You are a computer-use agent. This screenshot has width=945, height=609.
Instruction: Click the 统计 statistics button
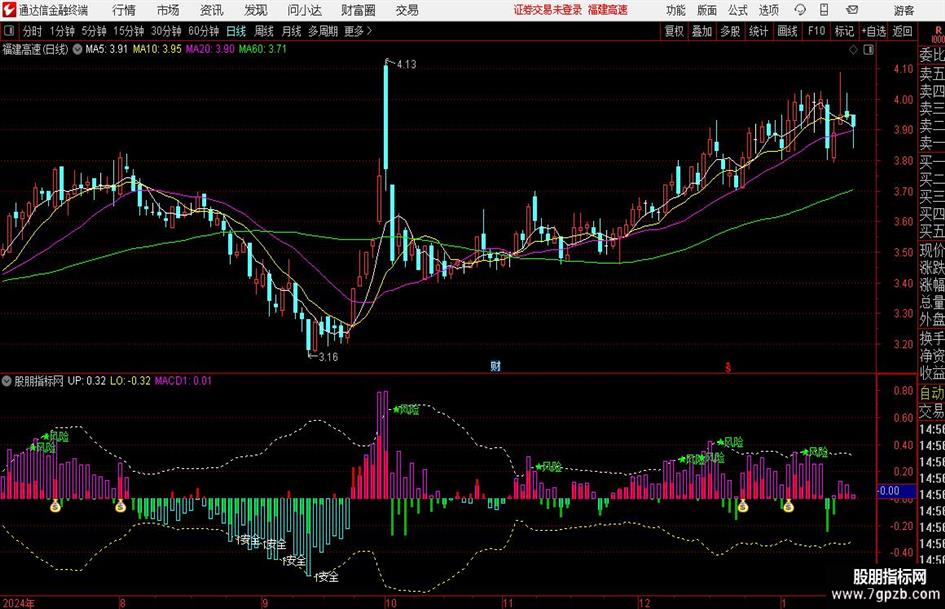pos(758,31)
